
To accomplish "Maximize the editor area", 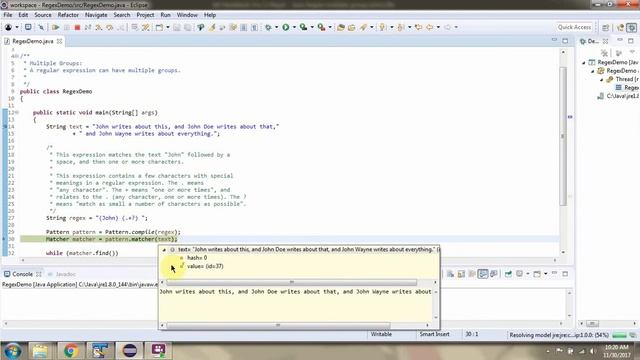I will [x=565, y=41].
